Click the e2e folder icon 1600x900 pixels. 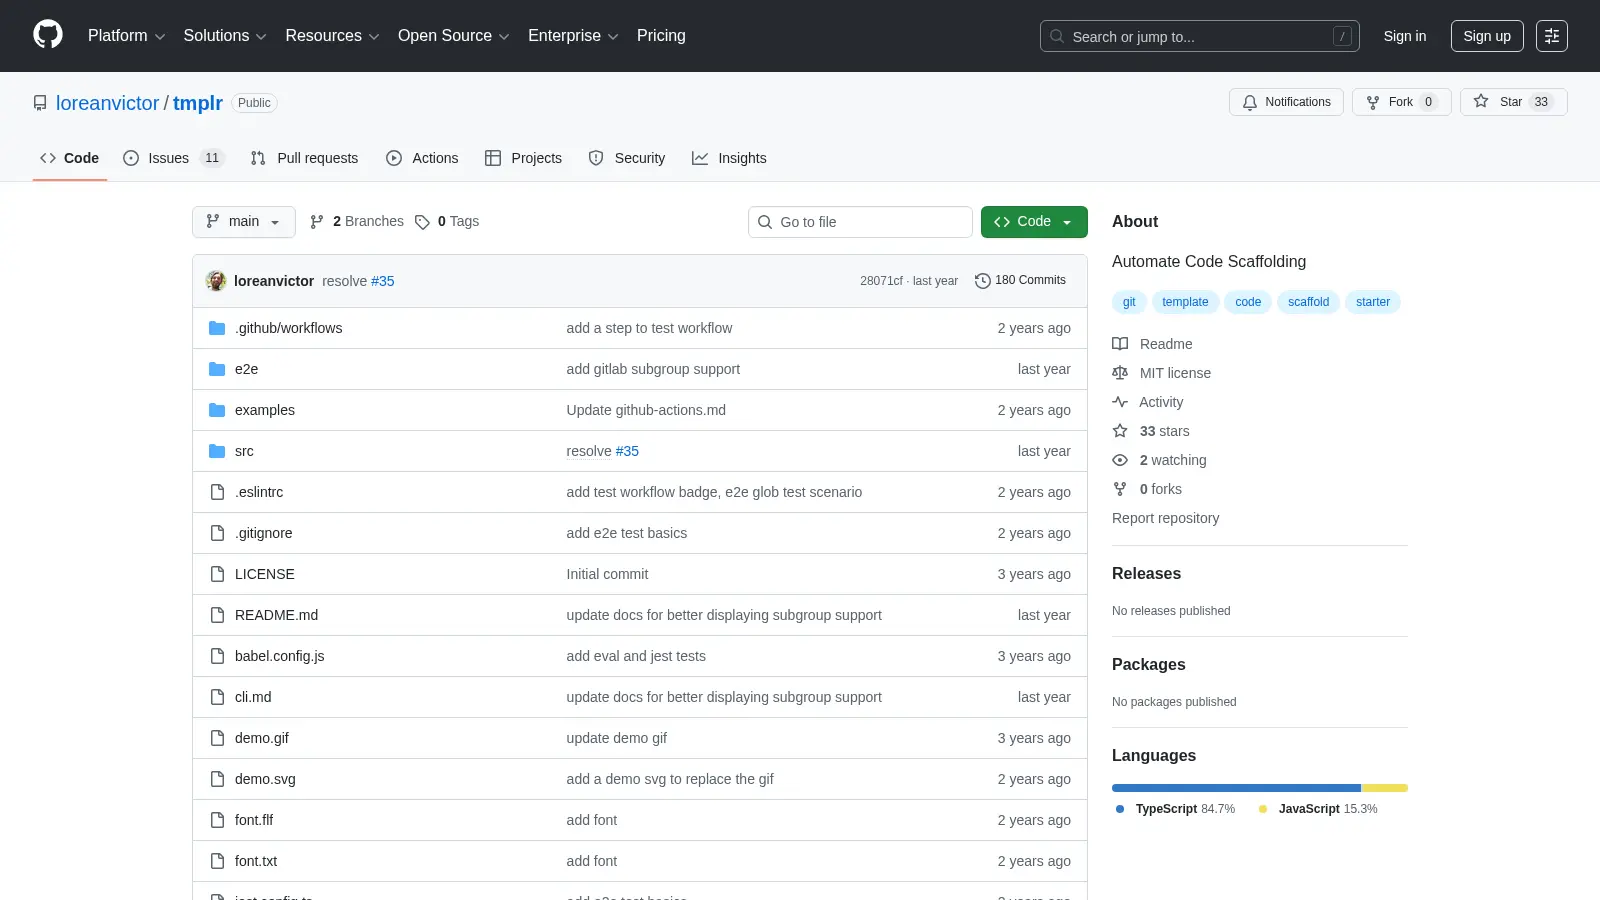217,369
